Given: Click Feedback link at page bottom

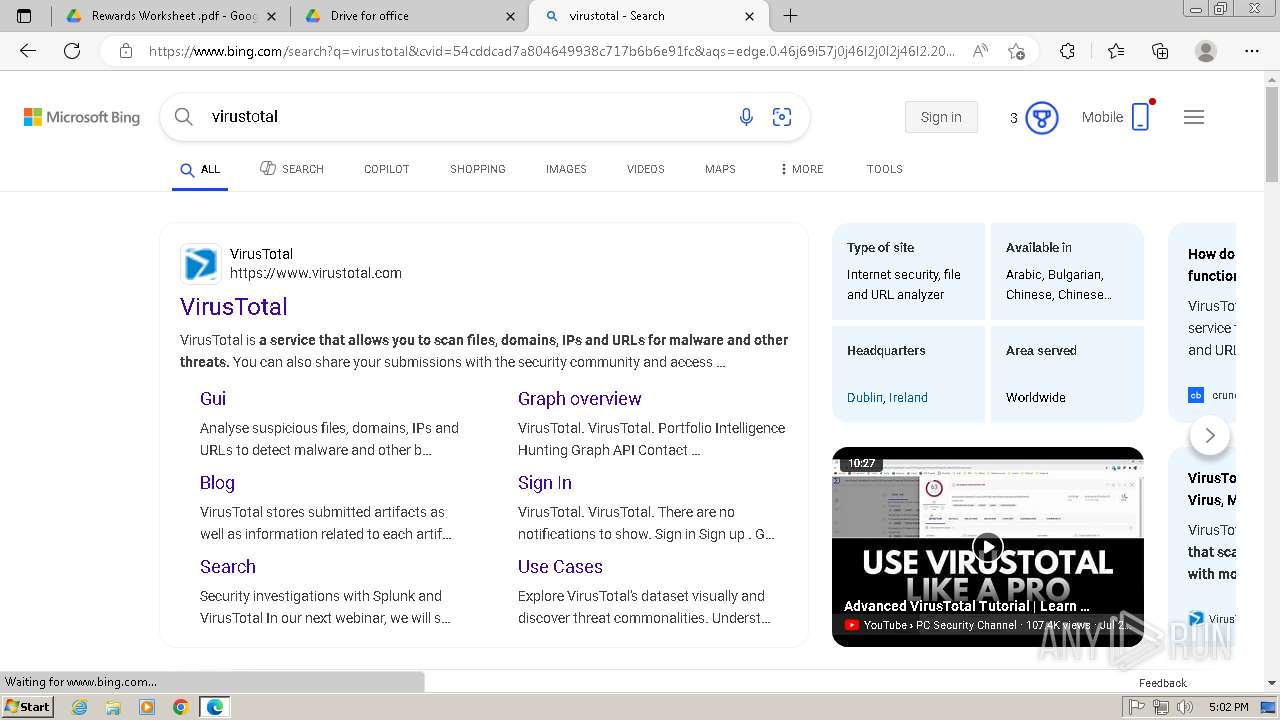Looking at the screenshot, I should point(1163,683).
